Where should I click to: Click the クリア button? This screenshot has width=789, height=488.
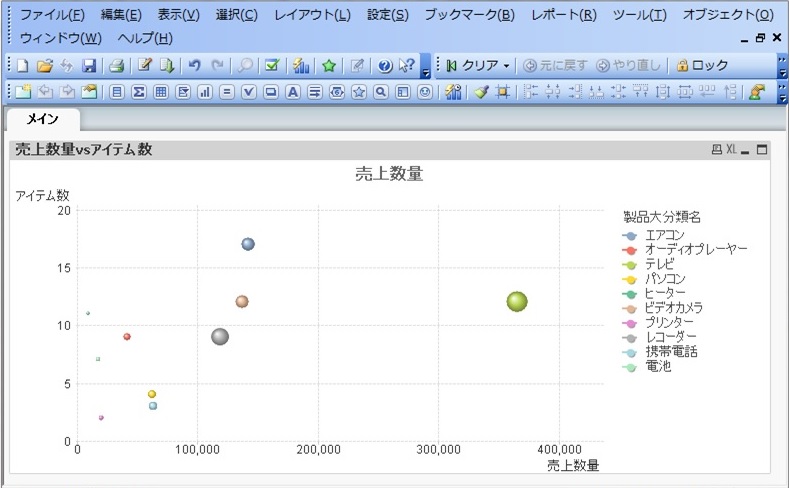point(473,65)
